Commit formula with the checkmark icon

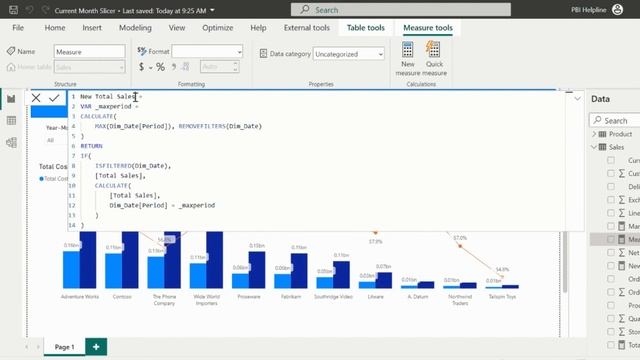point(54,98)
